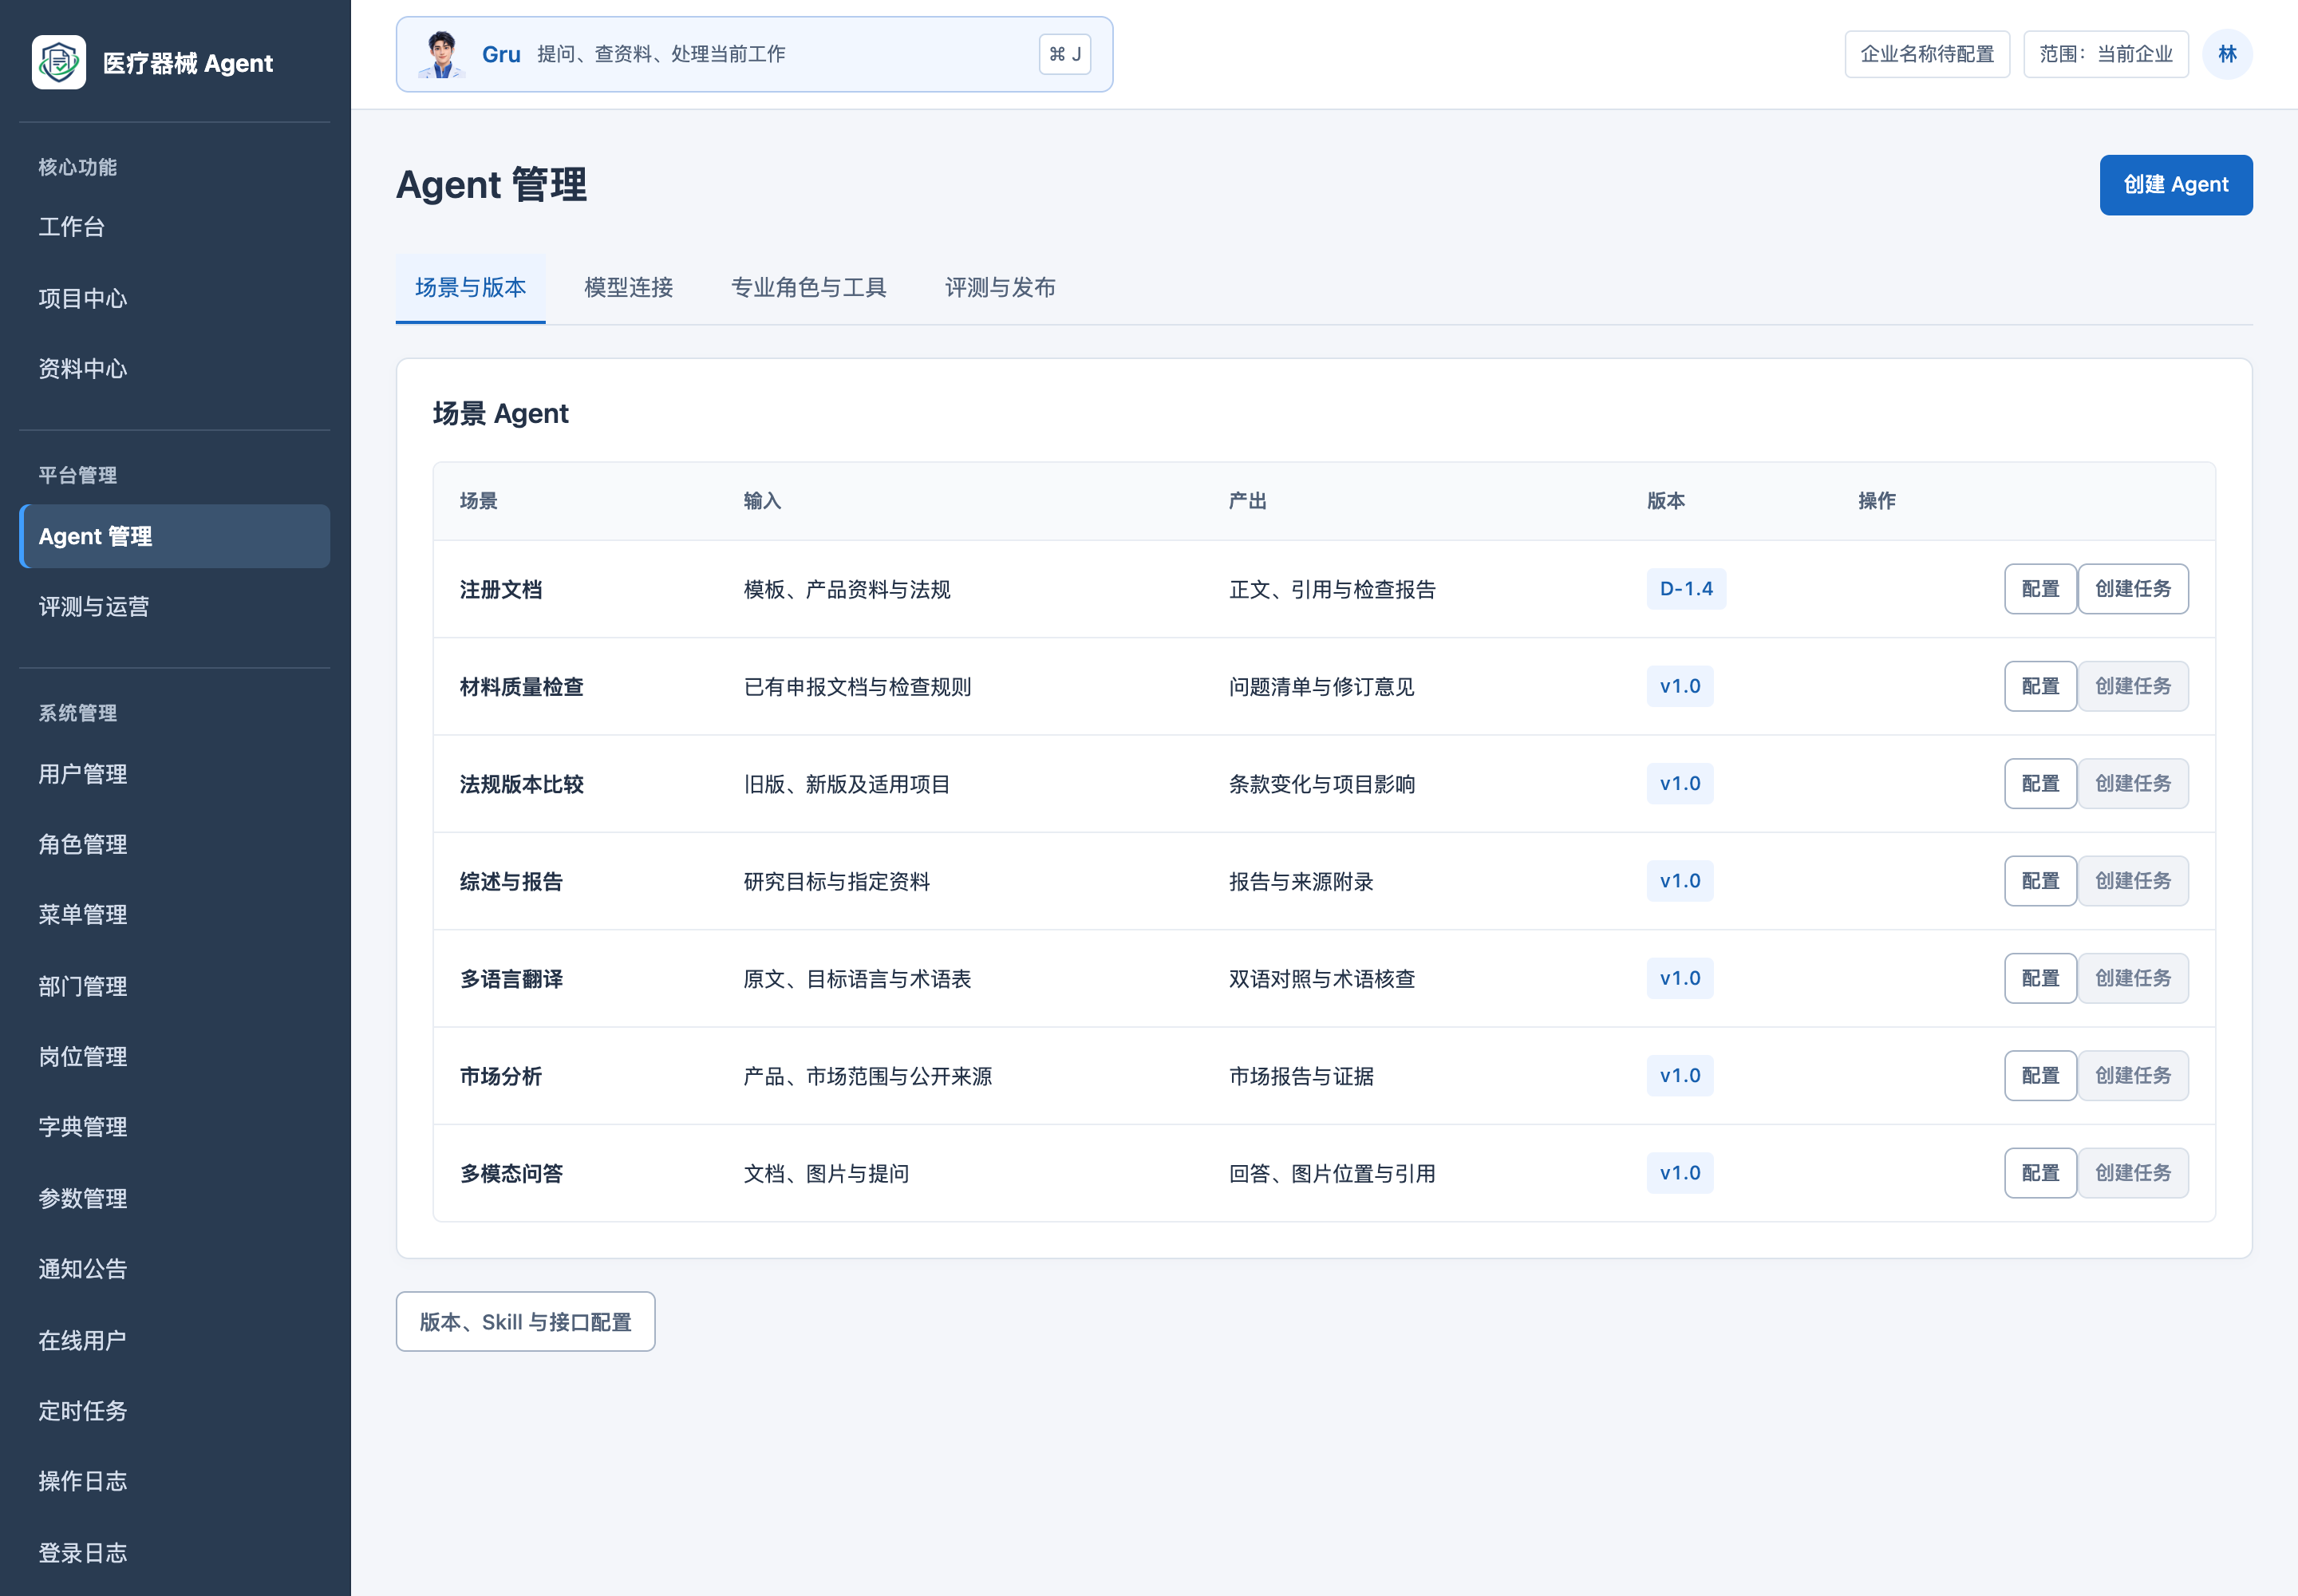Image resolution: width=2298 pixels, height=1596 pixels.
Task: Click 配置 for 多模态问答
Action: click(2040, 1173)
